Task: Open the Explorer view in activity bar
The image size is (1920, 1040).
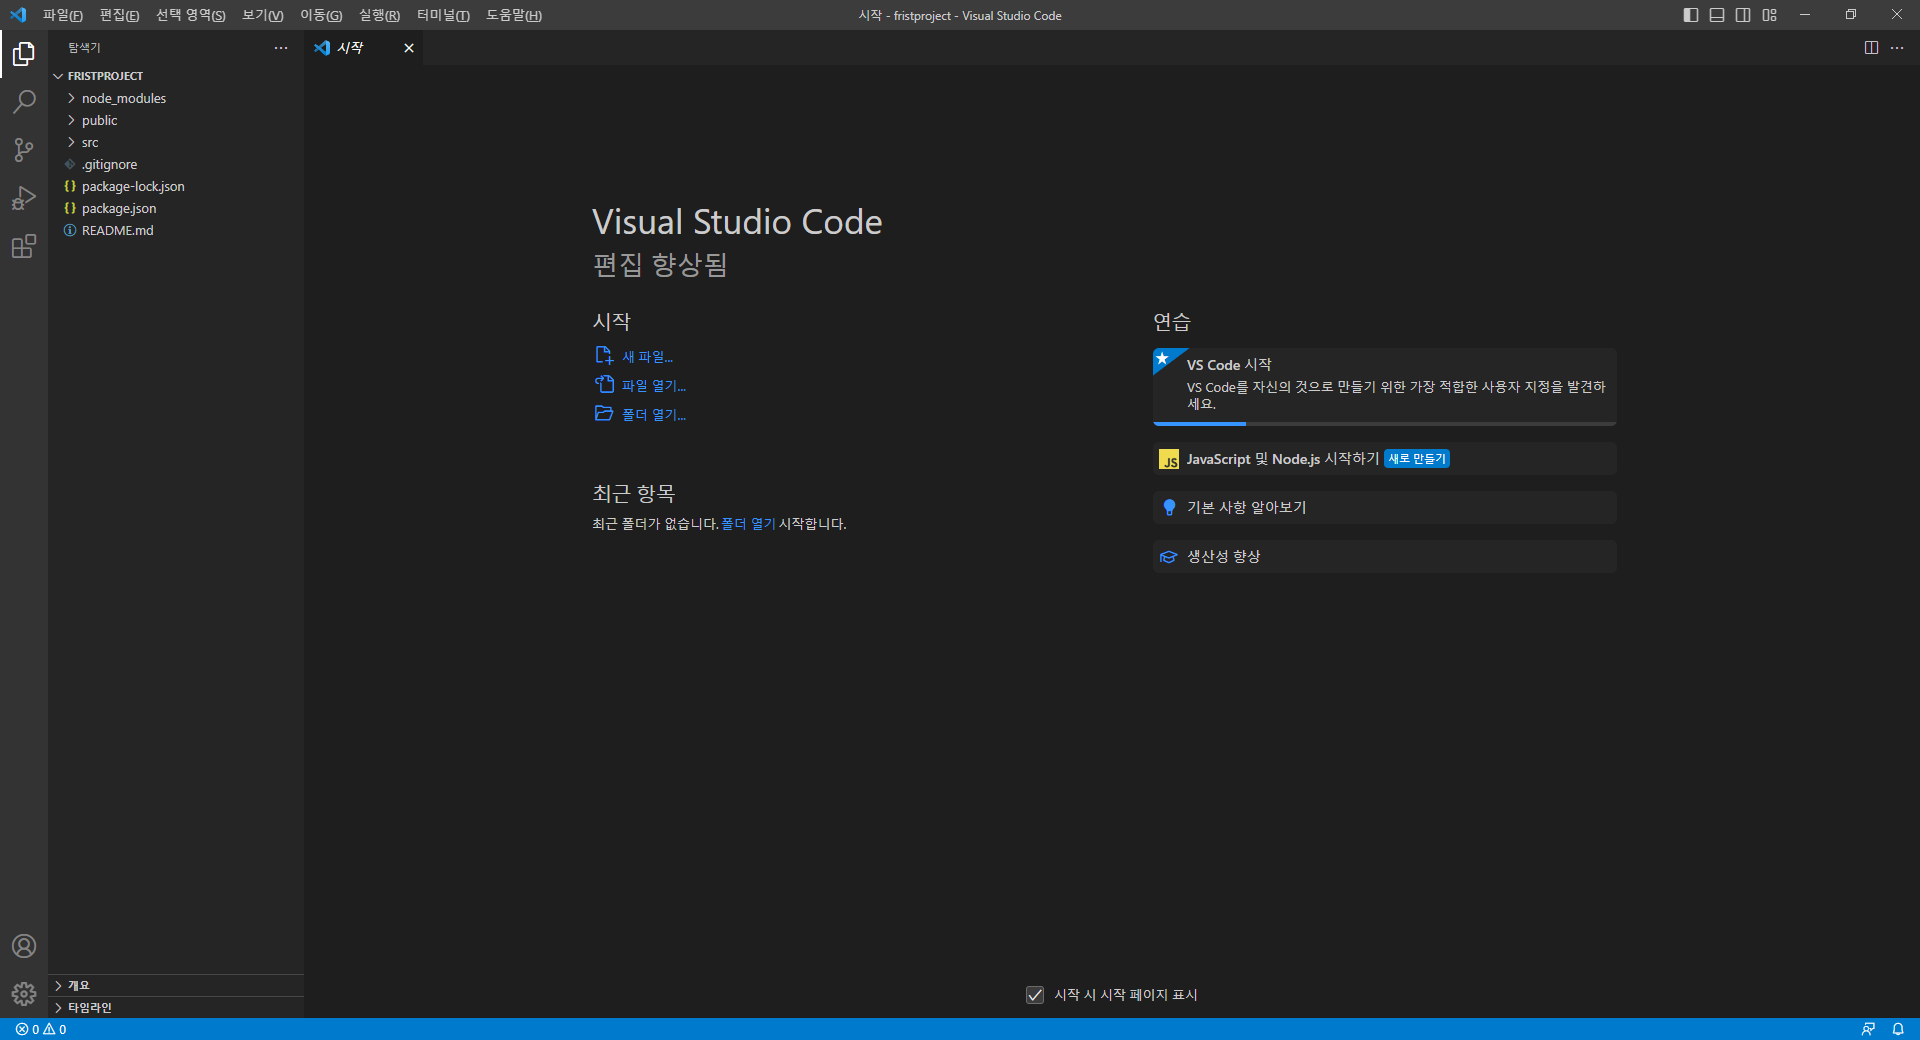Action: 24,54
